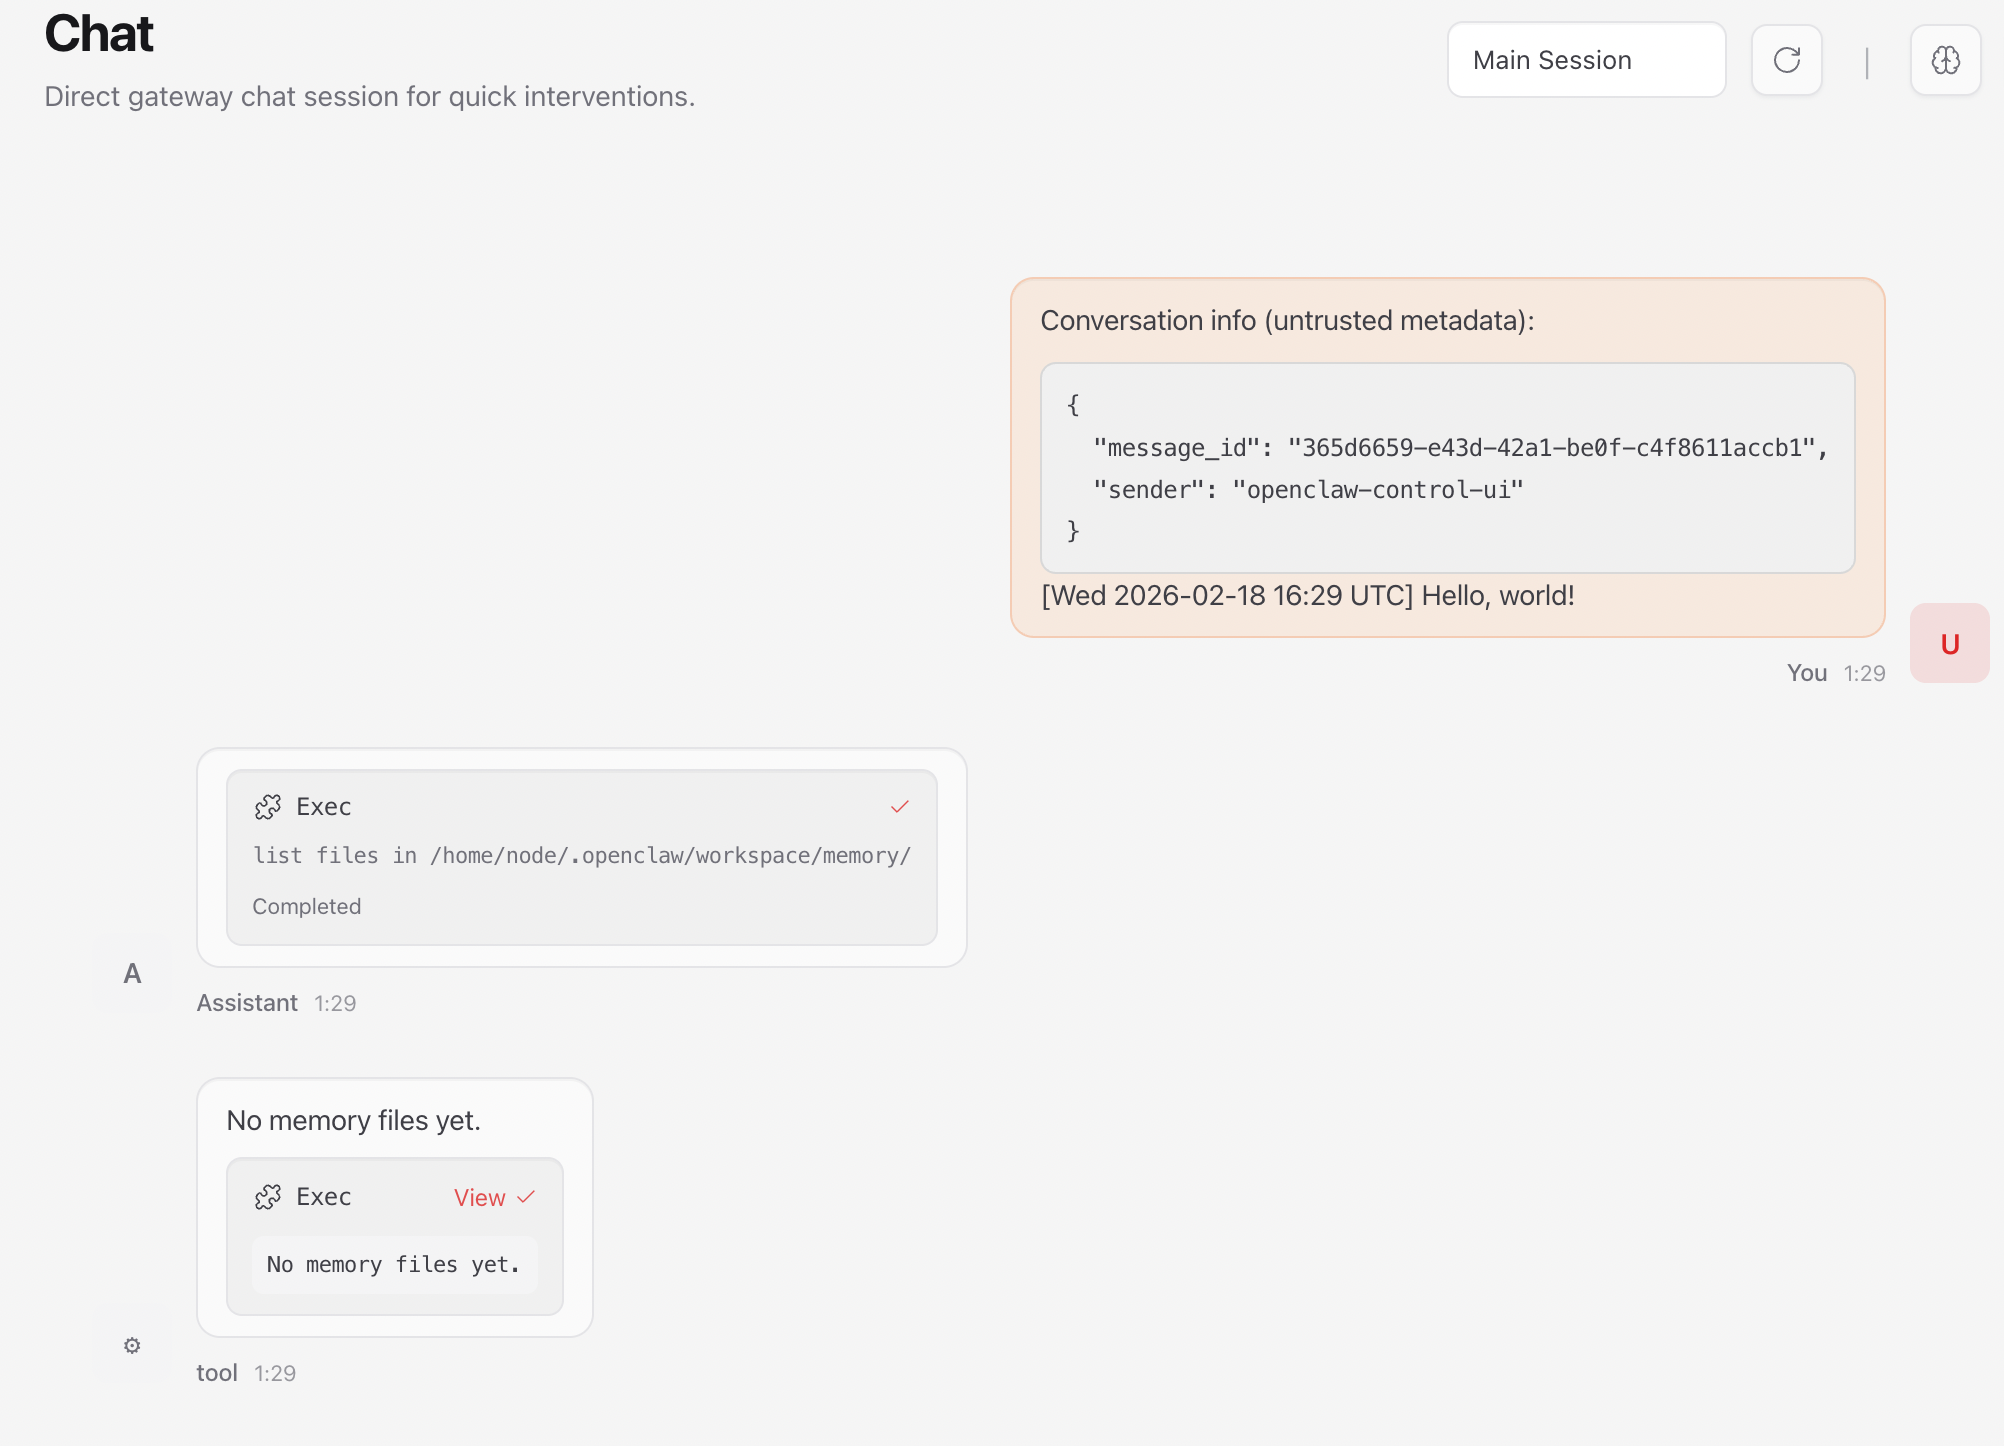
Task: Click the user avatar U
Action: click(x=1949, y=643)
